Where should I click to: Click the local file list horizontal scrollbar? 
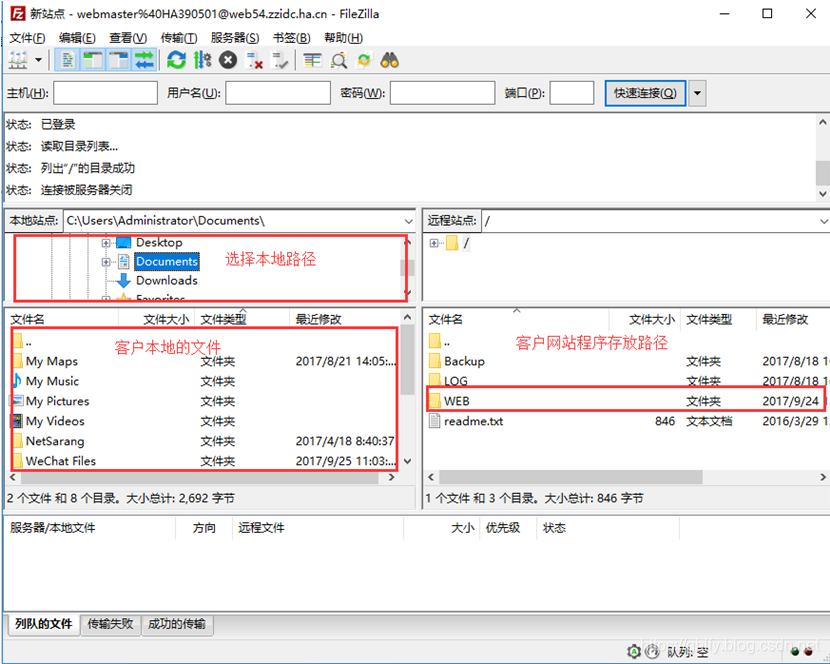(201, 477)
